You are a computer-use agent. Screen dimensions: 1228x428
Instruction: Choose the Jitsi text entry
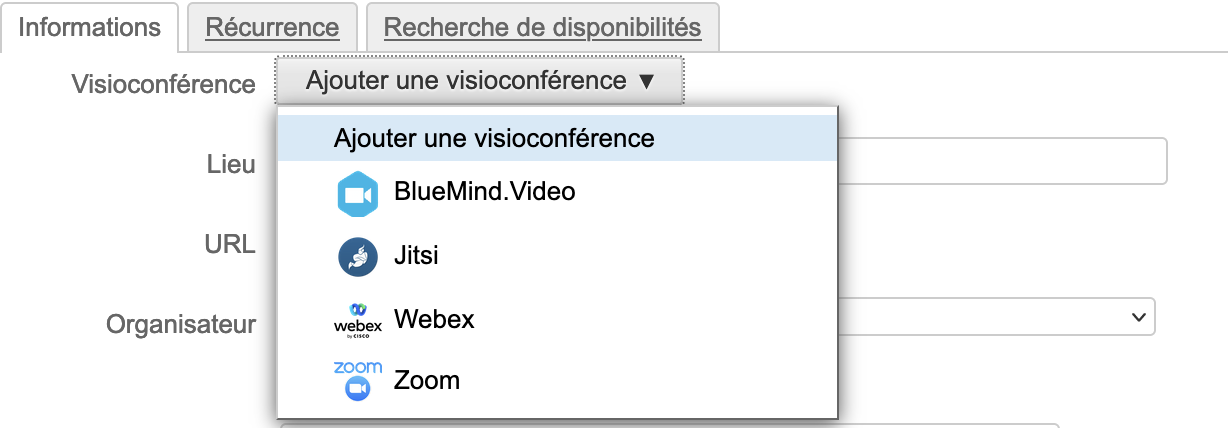click(x=416, y=256)
